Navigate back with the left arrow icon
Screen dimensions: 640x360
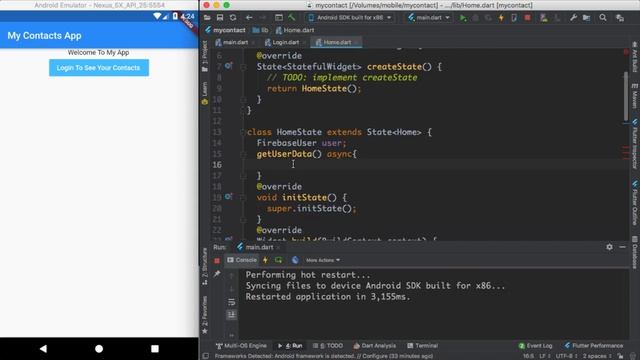click(249, 18)
